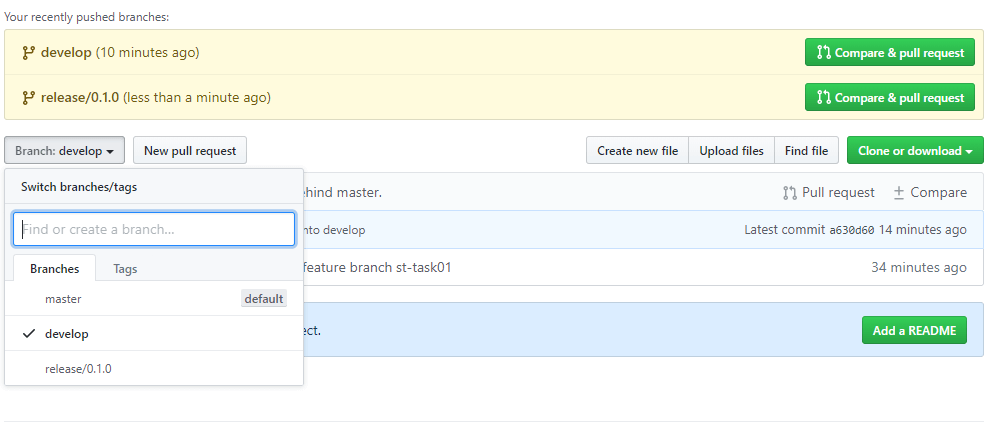Click branch icon beside release/0.1.0 in recent pushes

pos(28,98)
